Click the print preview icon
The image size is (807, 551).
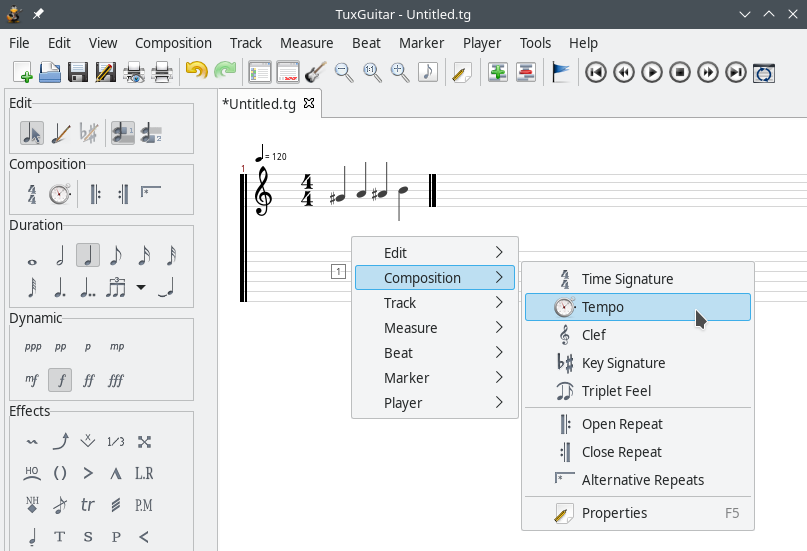[134, 72]
